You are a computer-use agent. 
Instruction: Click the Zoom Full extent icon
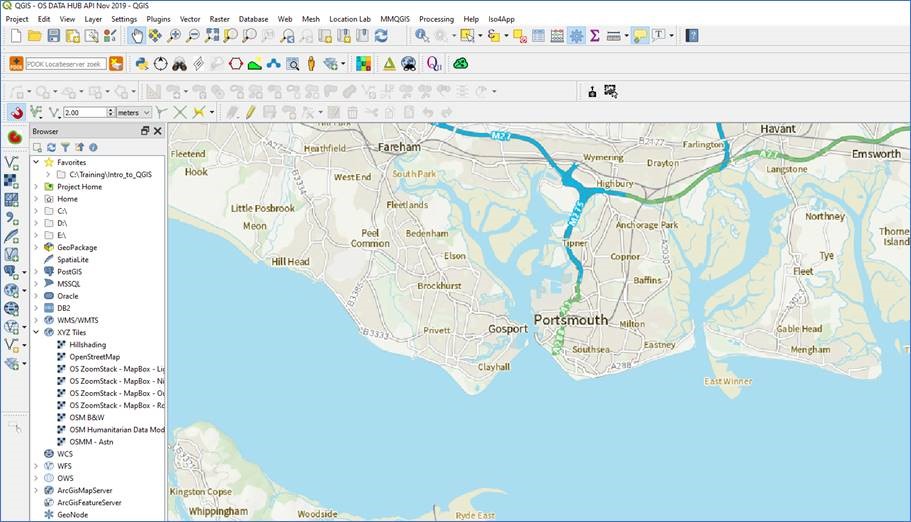tap(212, 36)
